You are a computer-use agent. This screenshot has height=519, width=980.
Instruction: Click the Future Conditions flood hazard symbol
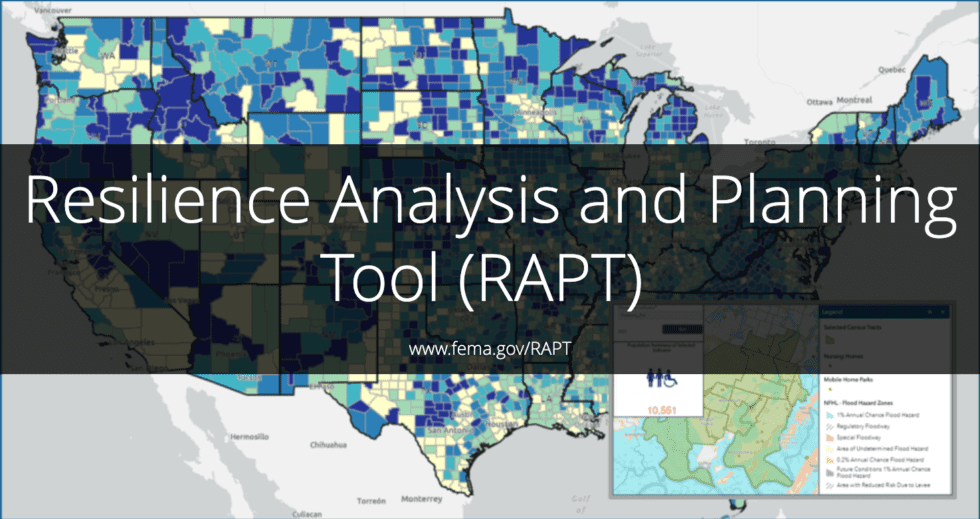point(829,471)
